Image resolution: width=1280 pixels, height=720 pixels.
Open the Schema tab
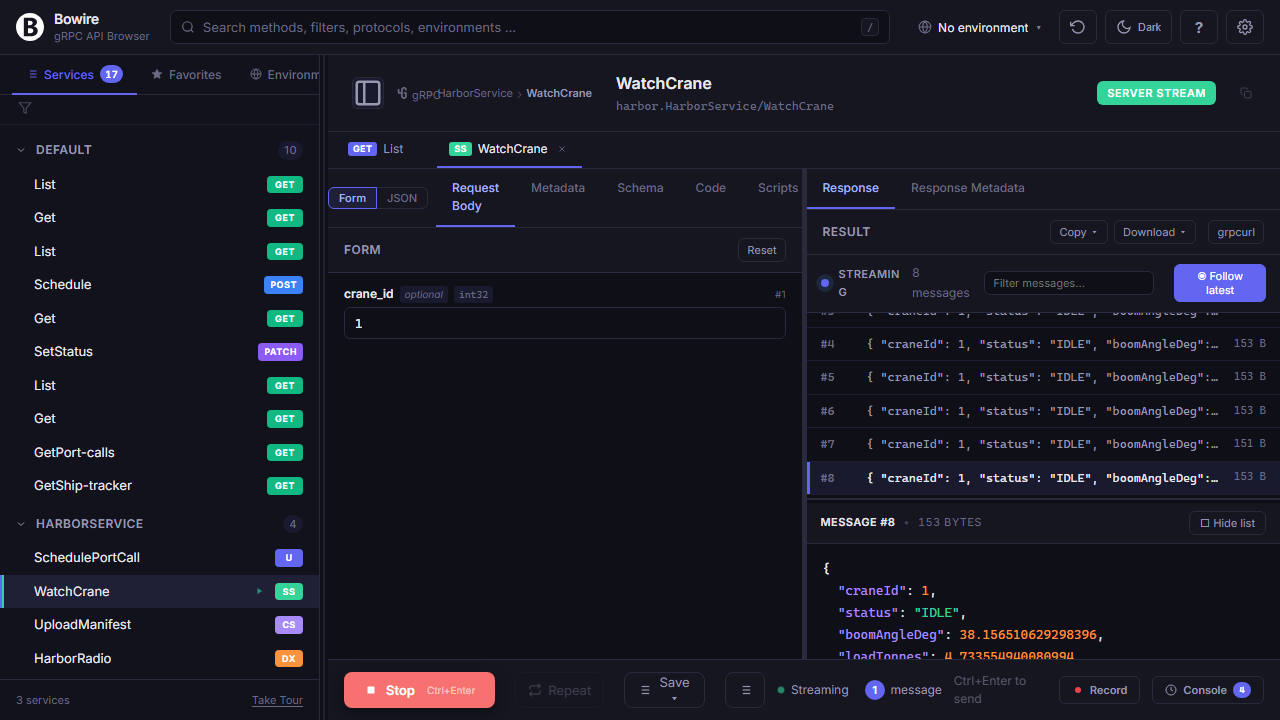click(640, 187)
